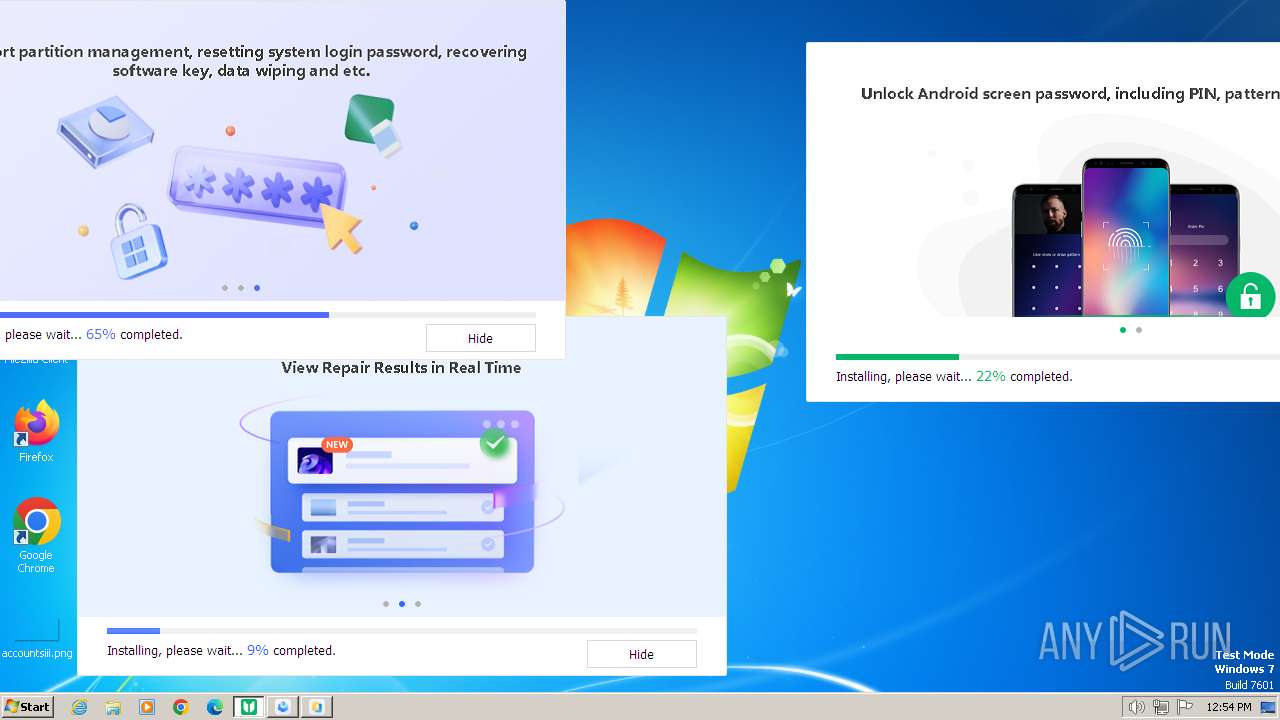The width and height of the screenshot is (1280, 720).
Task: Select third slide dot in Repair Results installer
Action: tap(418, 604)
